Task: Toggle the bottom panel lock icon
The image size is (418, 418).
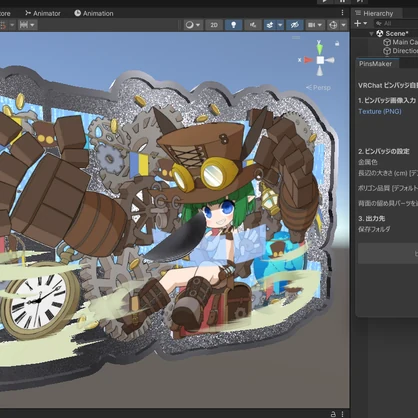Action: 333,414
